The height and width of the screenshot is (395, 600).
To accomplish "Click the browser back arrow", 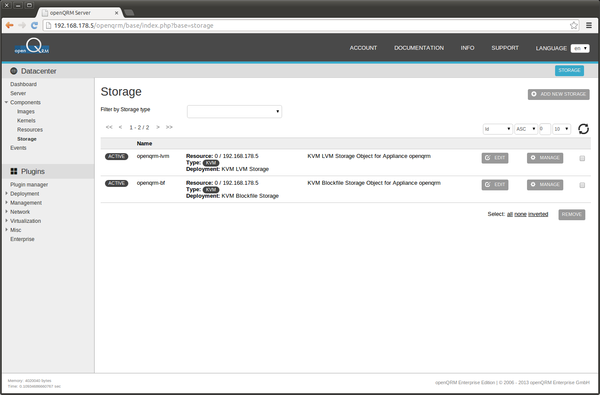I will pyautogui.click(x=10, y=25).
